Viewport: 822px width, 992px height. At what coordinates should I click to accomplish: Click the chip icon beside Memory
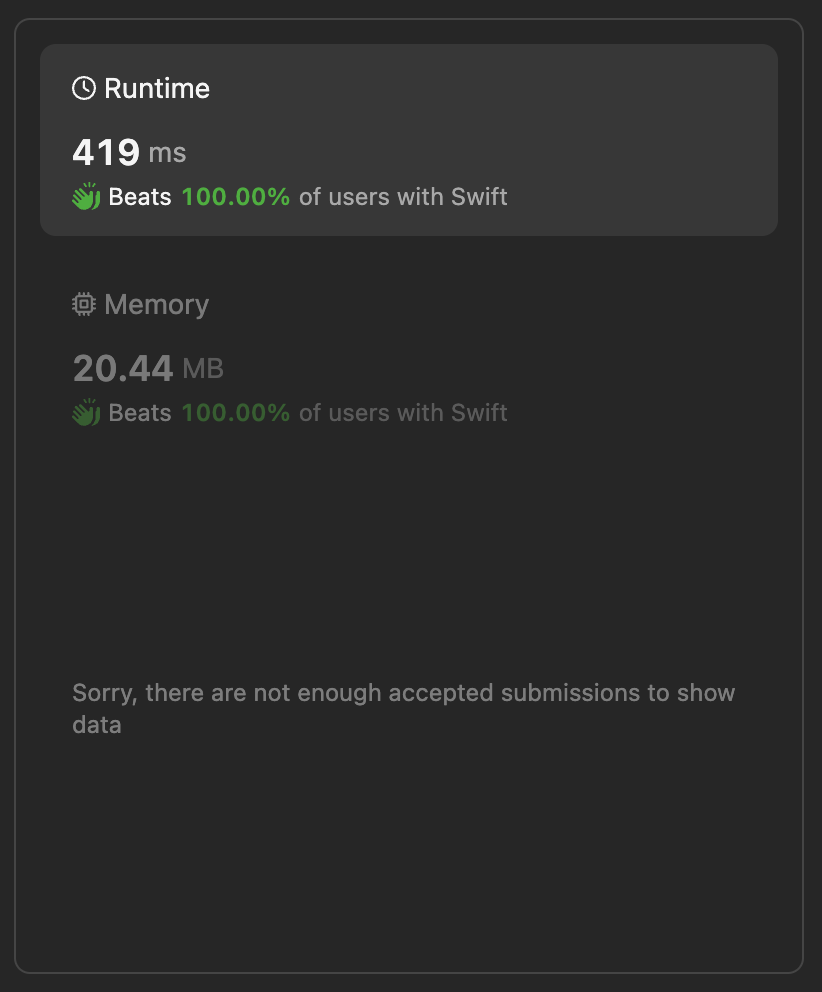84,304
